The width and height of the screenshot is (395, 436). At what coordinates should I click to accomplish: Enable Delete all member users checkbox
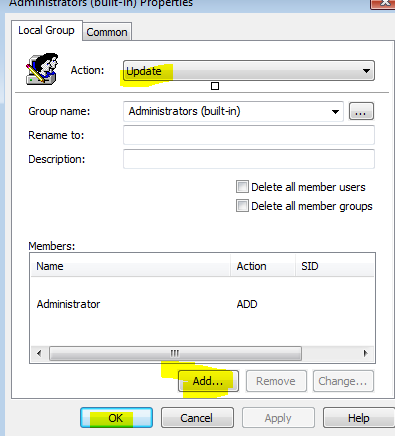(x=242, y=187)
